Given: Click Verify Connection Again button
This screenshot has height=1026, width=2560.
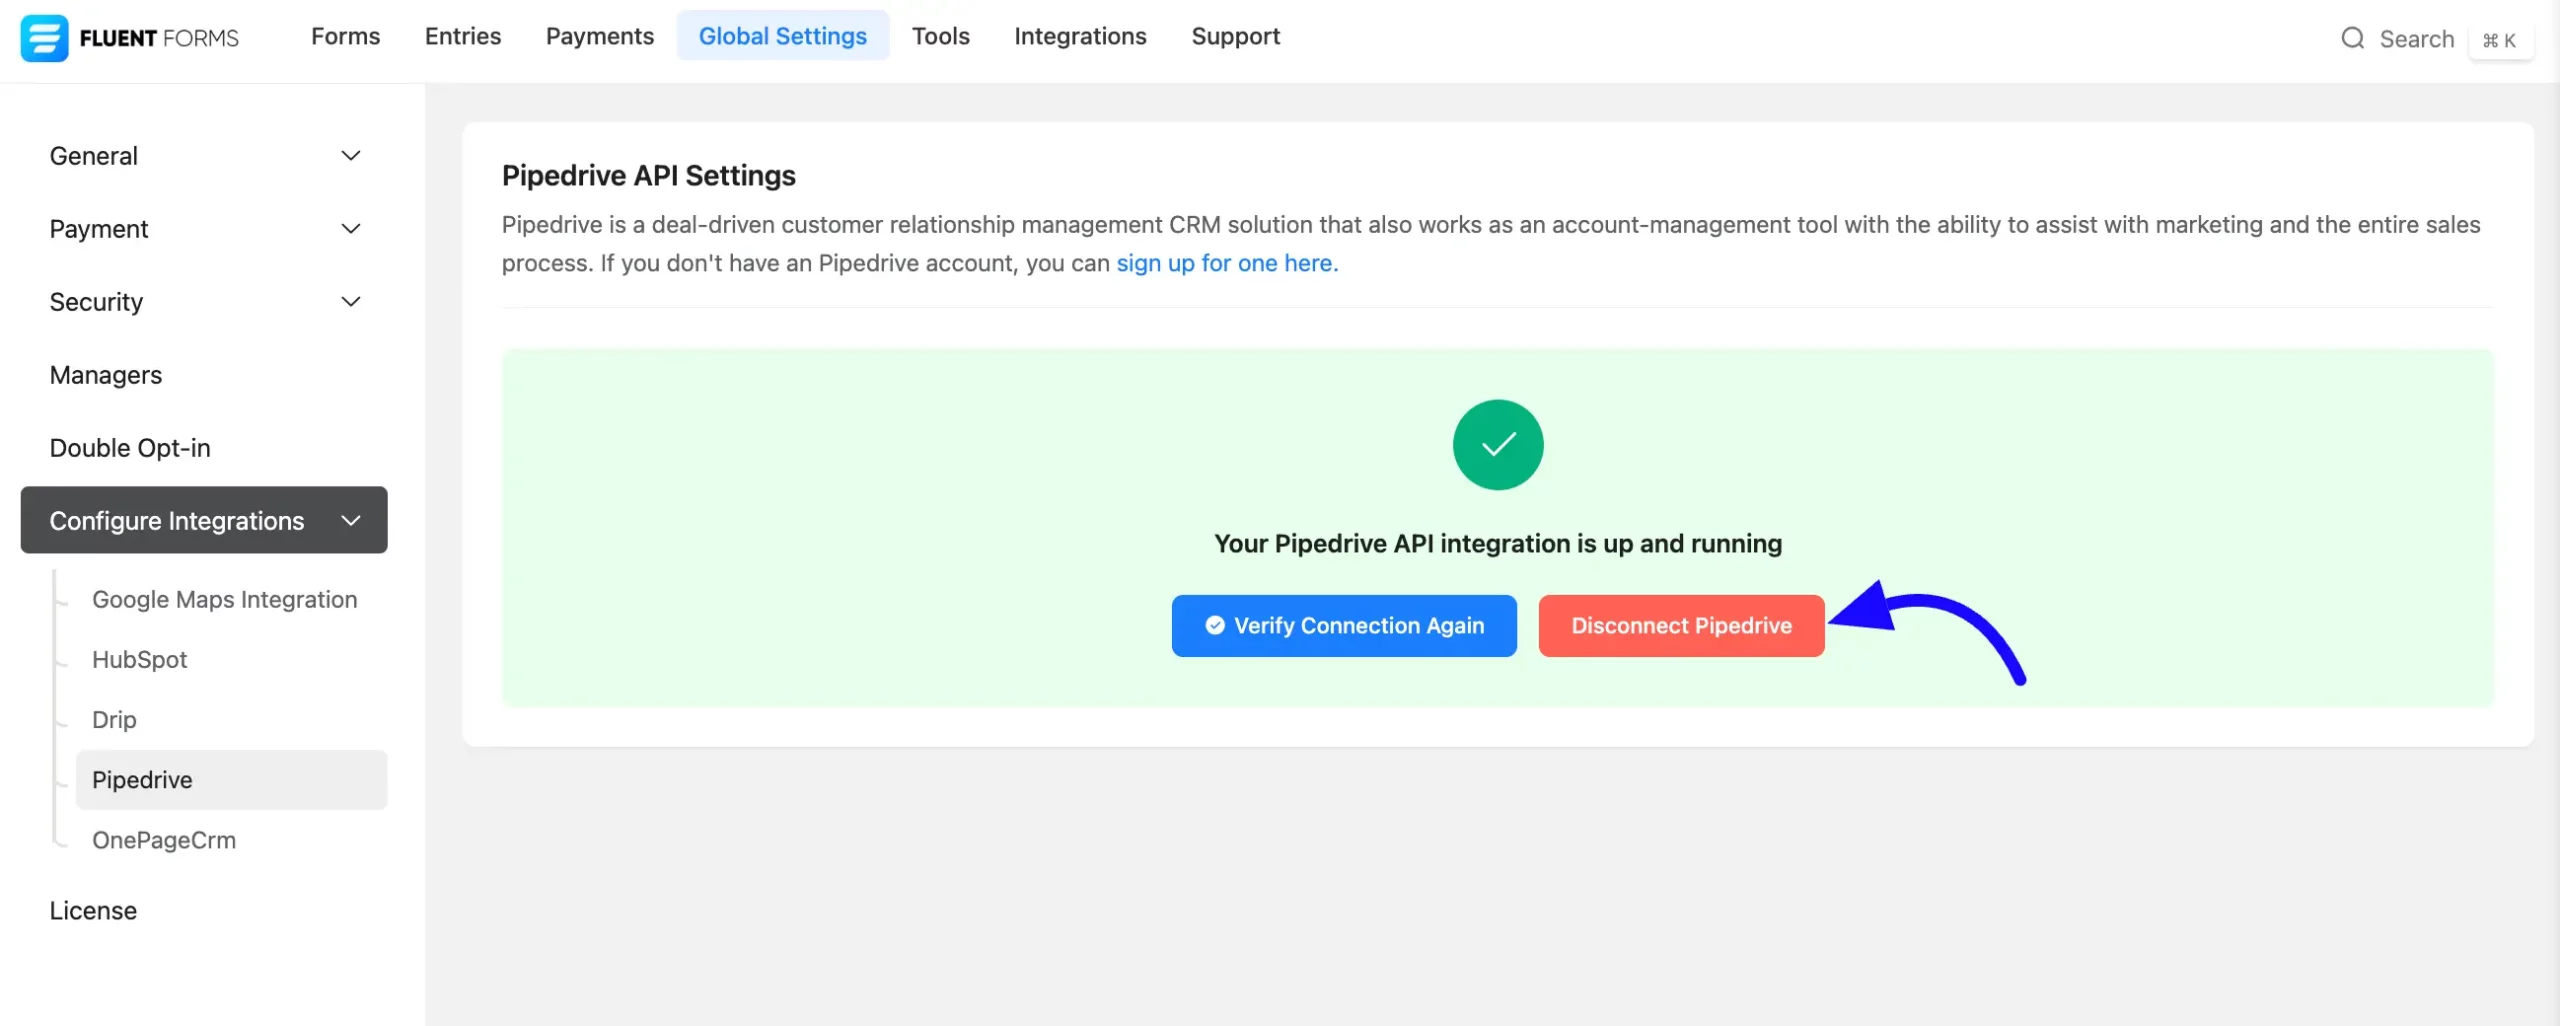Looking at the screenshot, I should click(x=1344, y=626).
